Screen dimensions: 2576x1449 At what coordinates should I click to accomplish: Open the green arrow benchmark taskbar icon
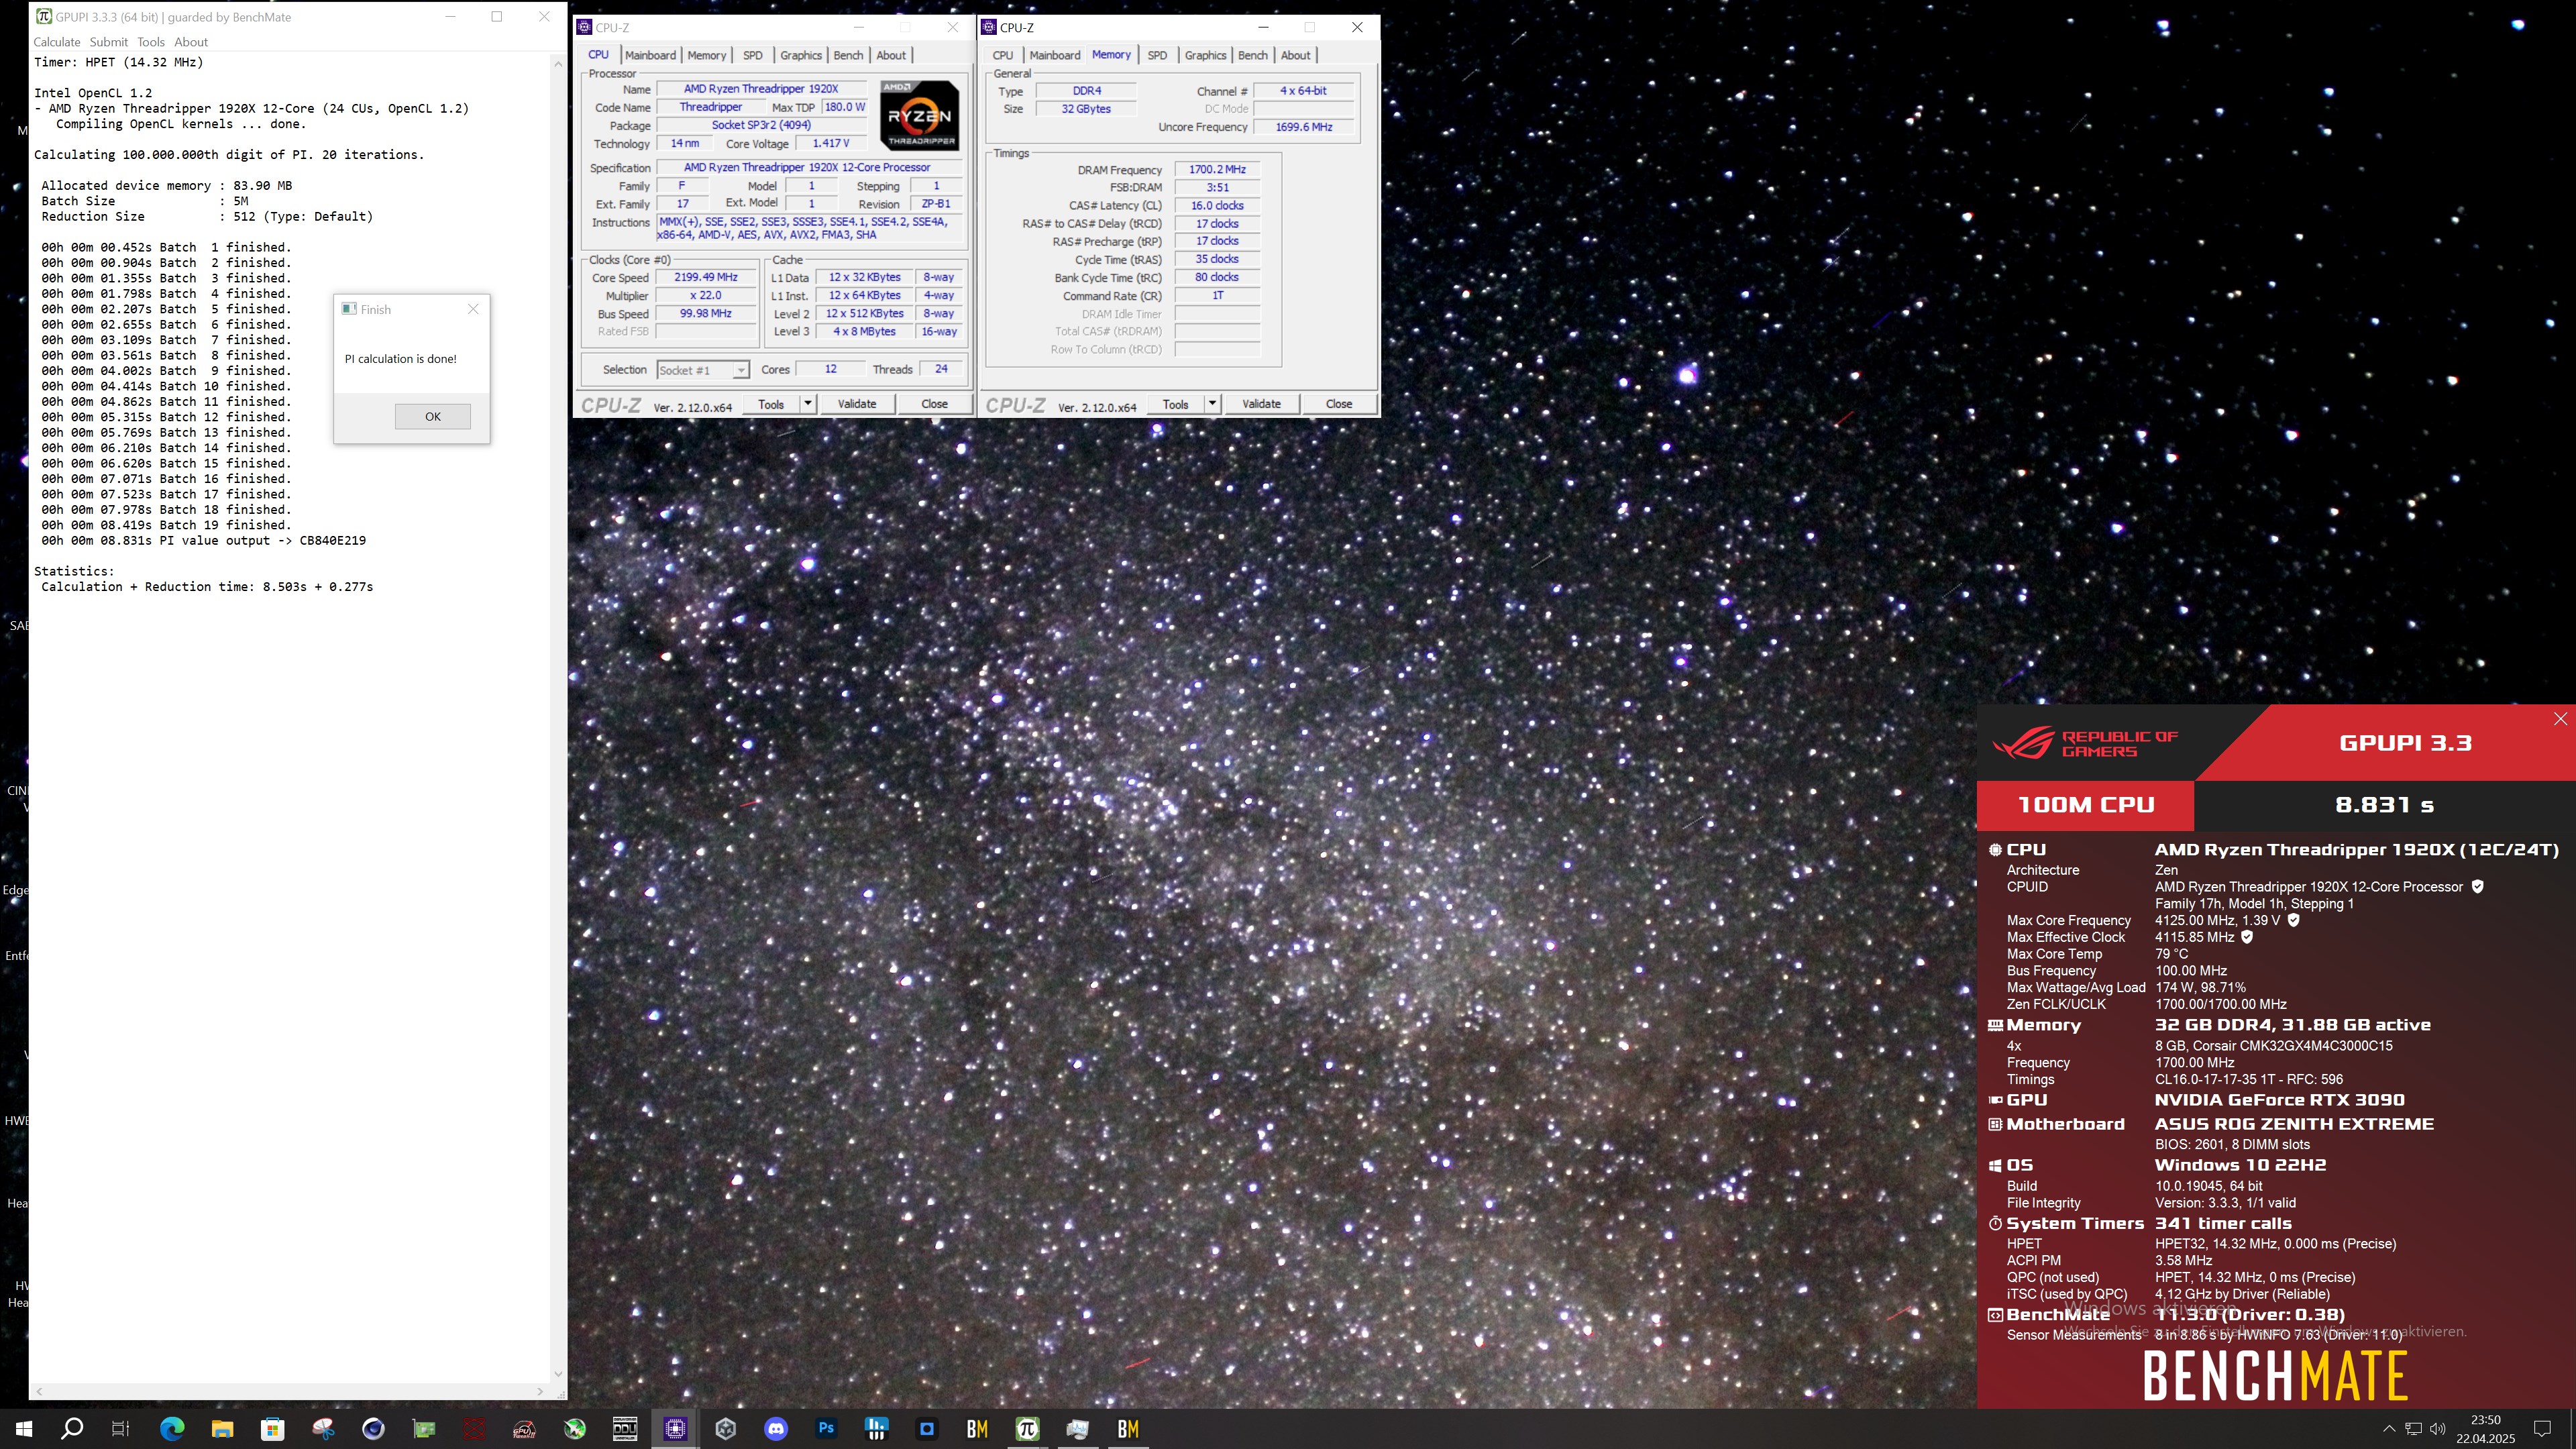pos(575,1429)
